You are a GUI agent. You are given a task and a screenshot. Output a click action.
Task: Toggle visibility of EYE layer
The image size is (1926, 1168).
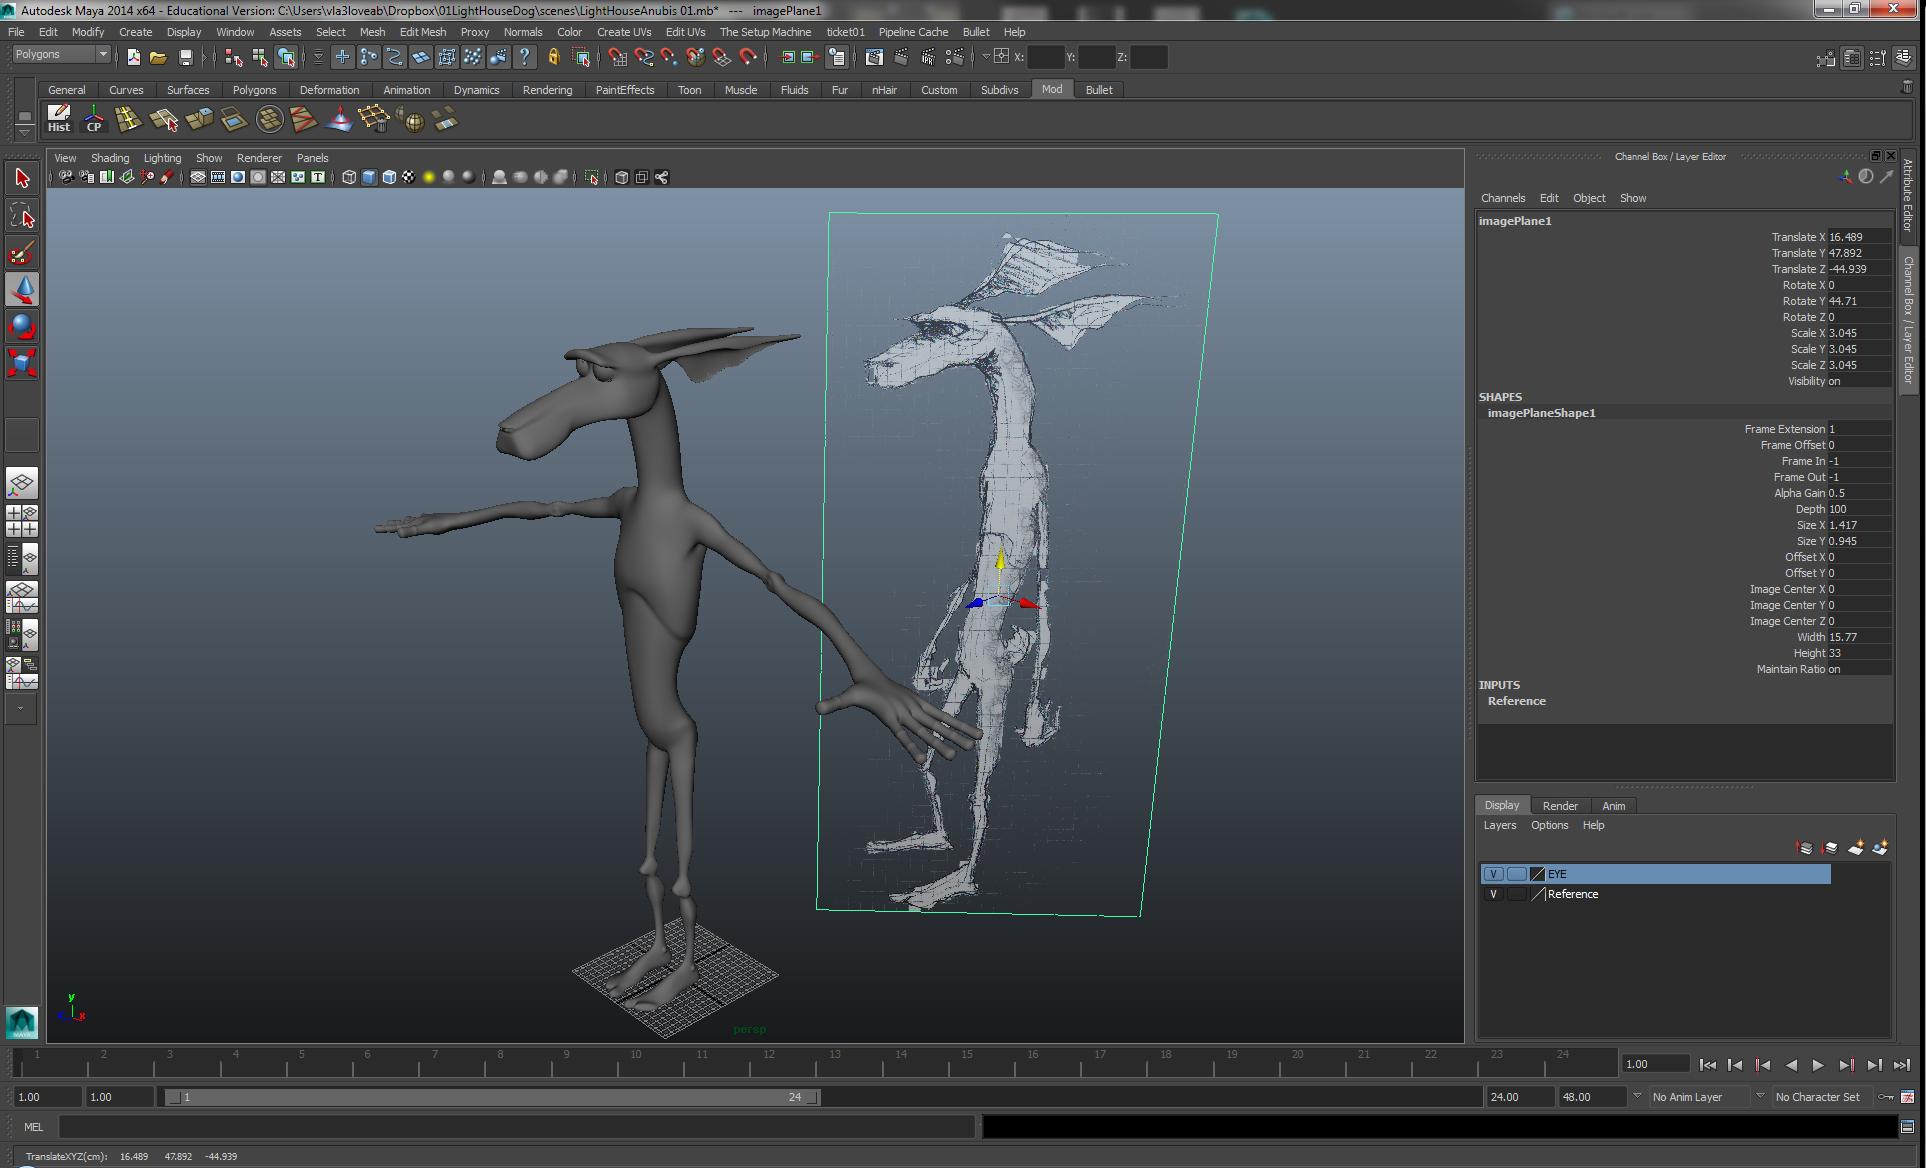pos(1493,874)
